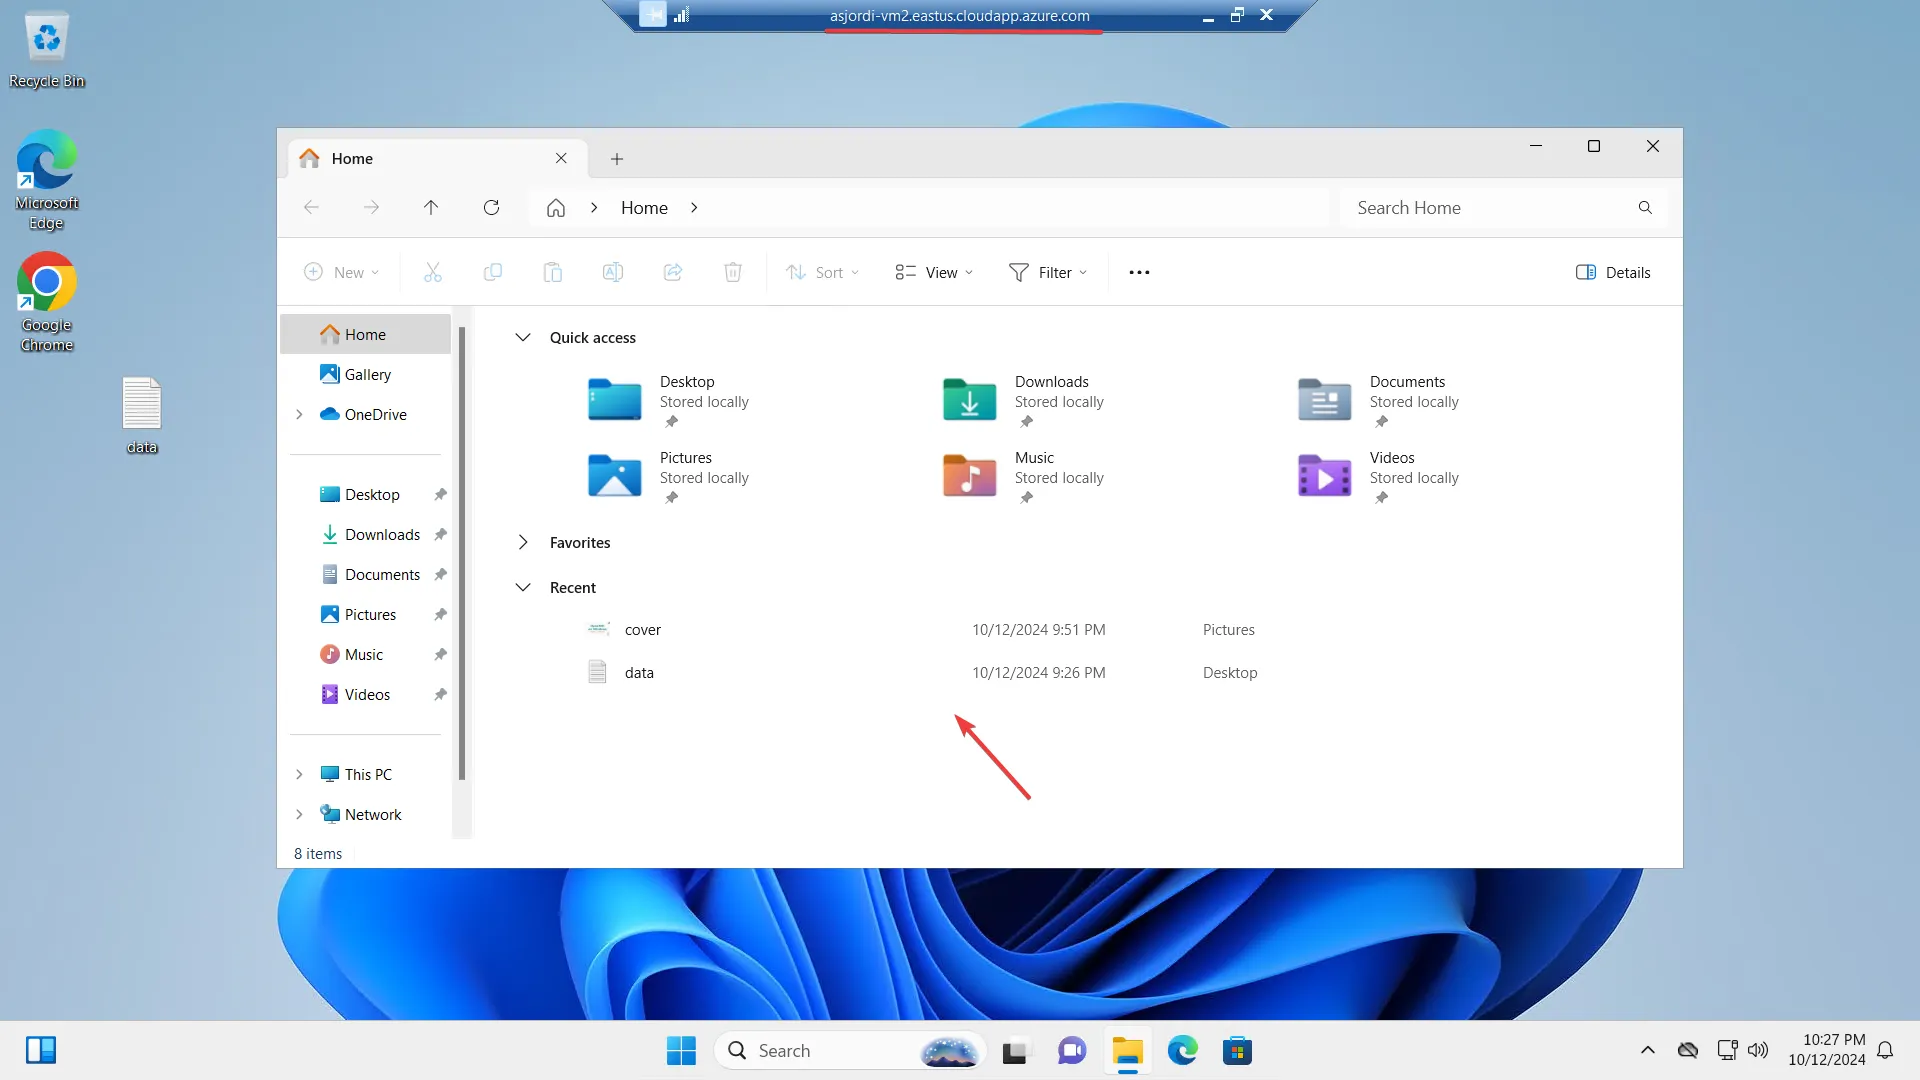The width and height of the screenshot is (1920, 1080).
Task: Click the taskbar Search box
Action: (x=850, y=1050)
